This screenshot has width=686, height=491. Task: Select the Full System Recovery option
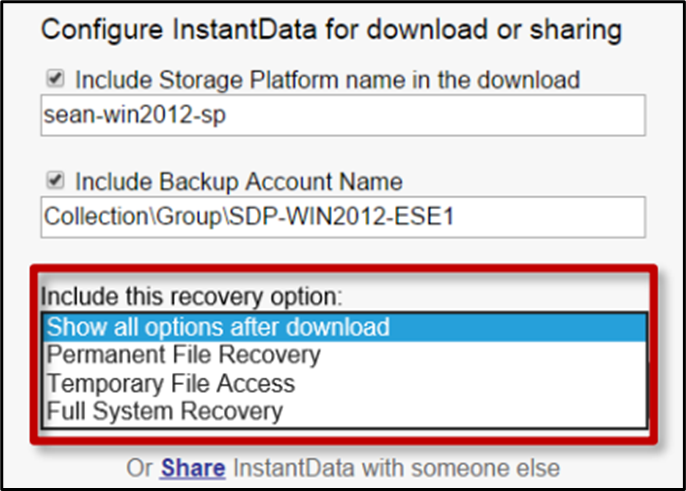point(345,411)
